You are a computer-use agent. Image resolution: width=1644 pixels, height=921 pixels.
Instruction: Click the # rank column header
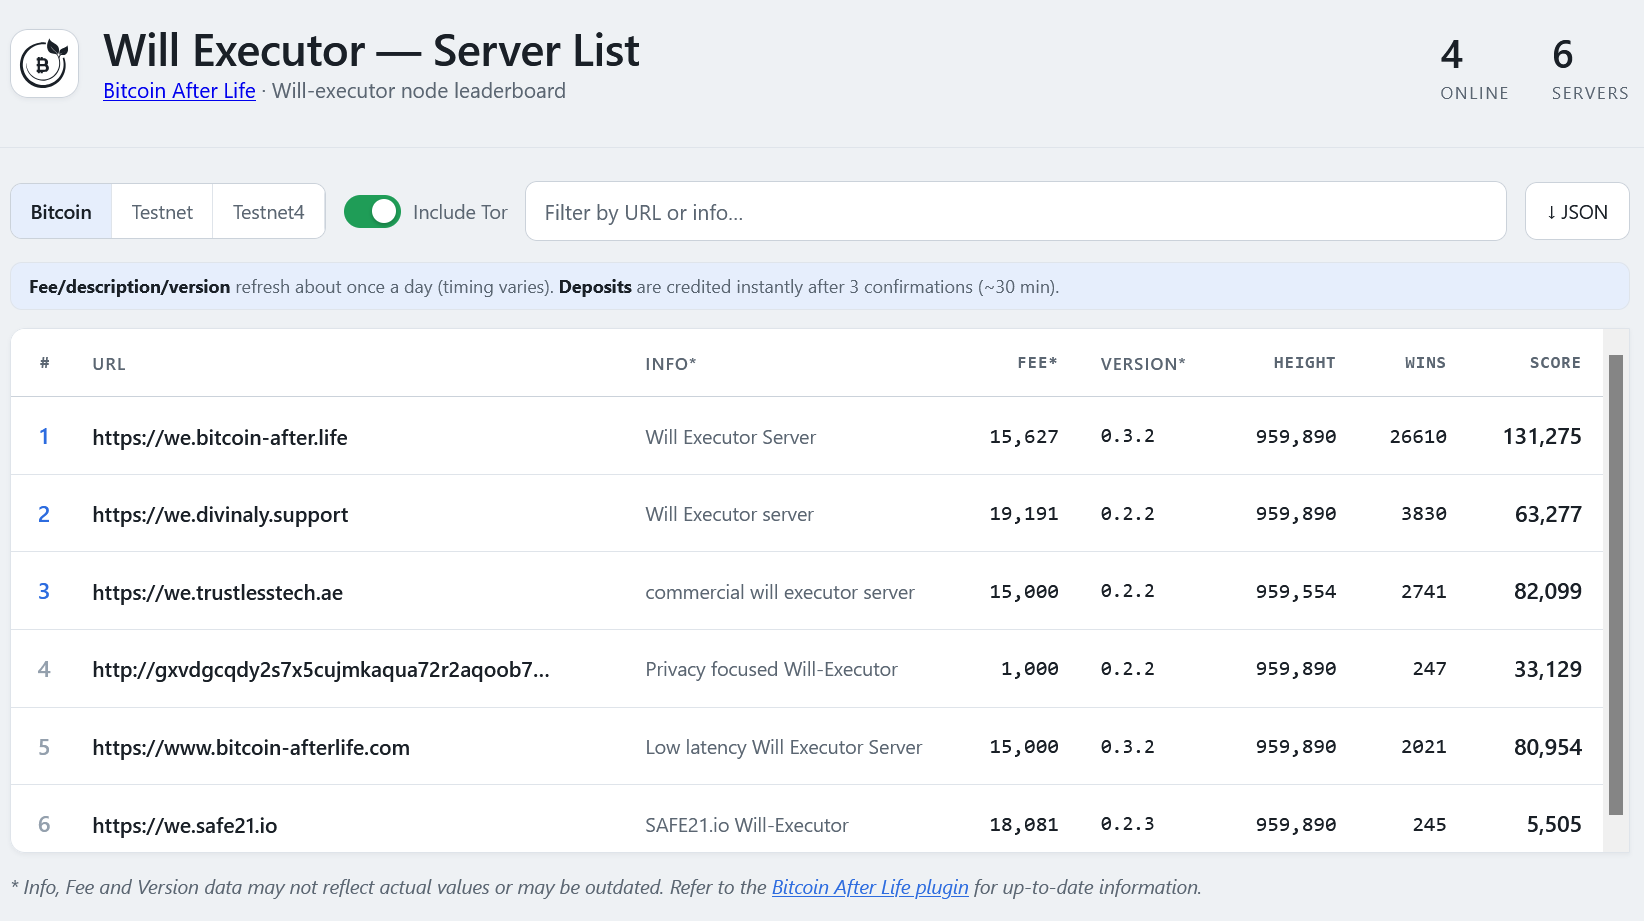(x=44, y=363)
